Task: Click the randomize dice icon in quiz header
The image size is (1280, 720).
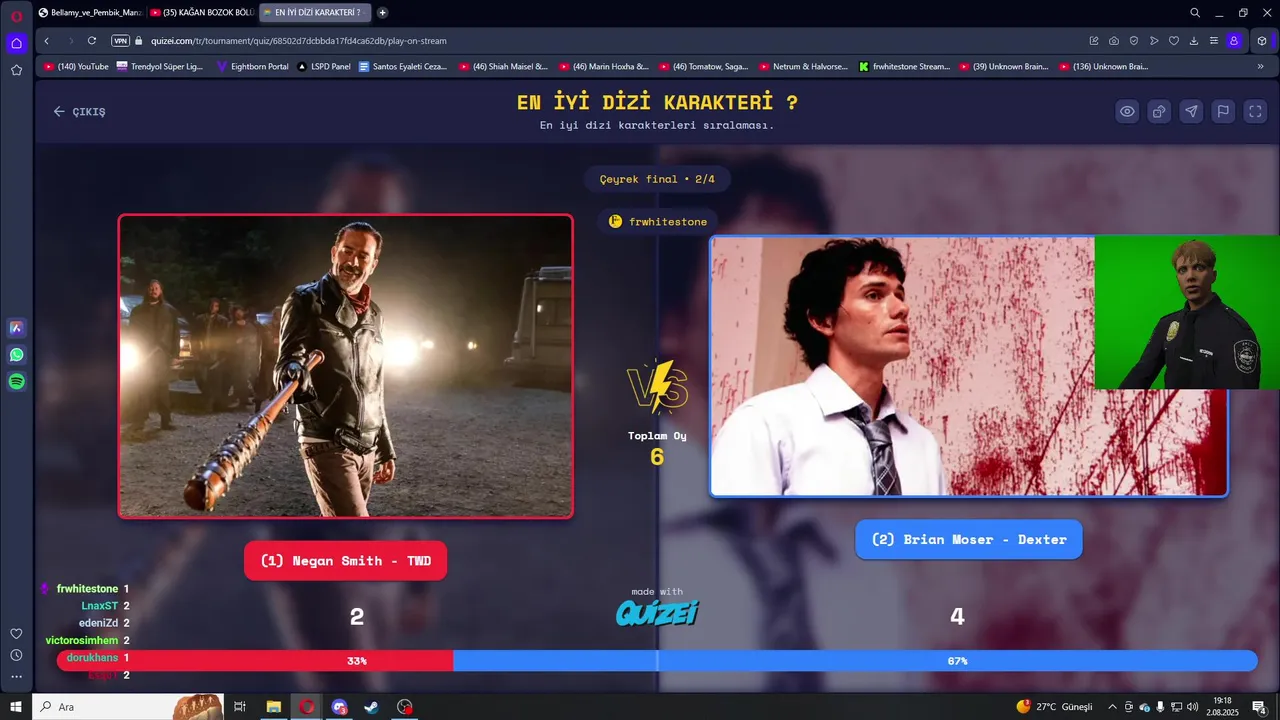Action: pos(1159,111)
